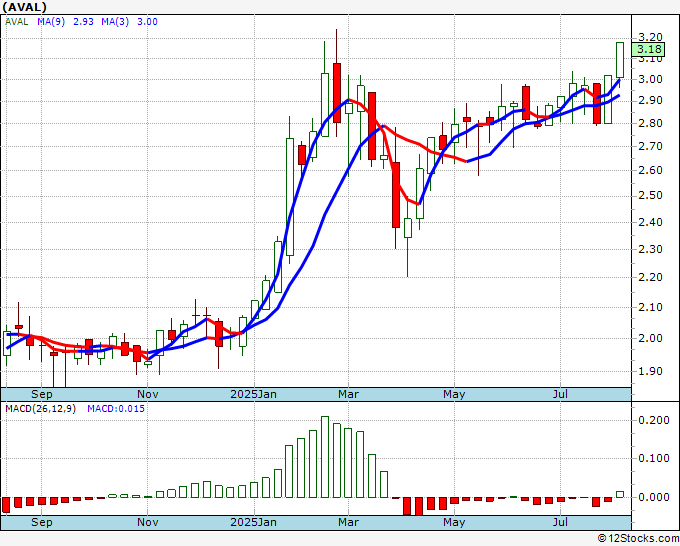Click the 3.20 price axis label
The height and width of the screenshot is (546, 680).
click(651, 37)
